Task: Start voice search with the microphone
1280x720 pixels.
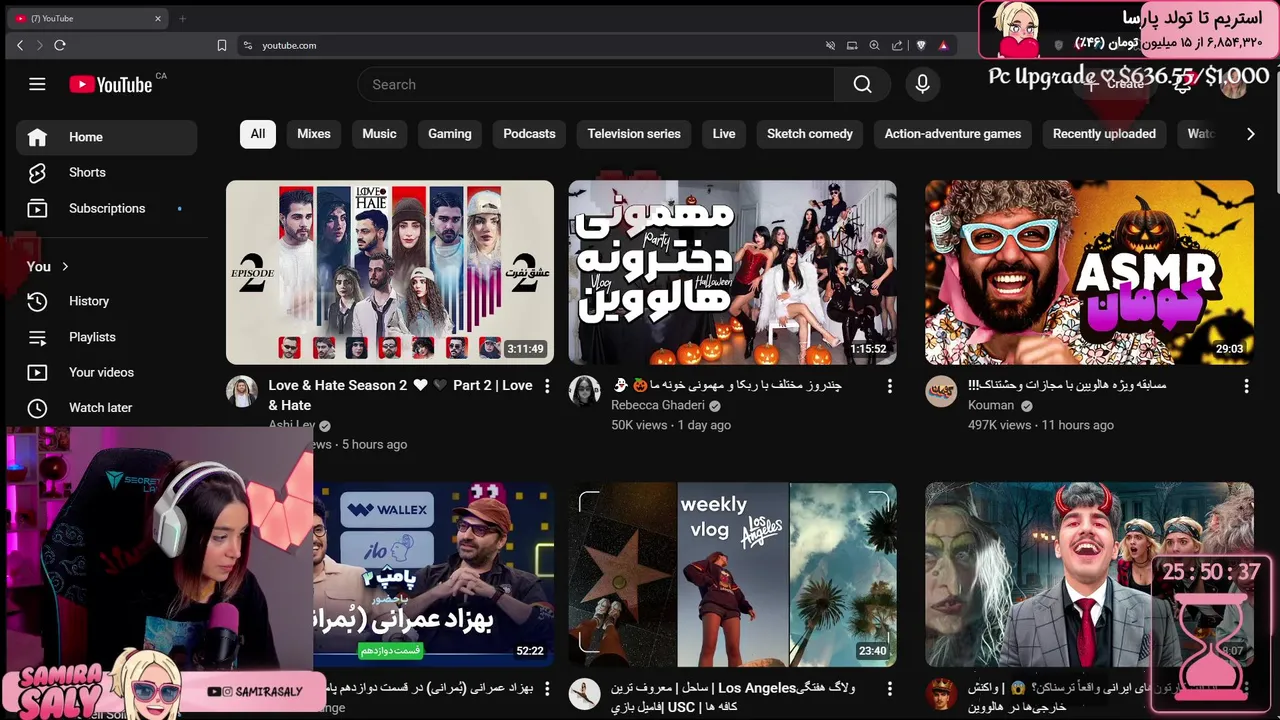Action: [x=922, y=85]
